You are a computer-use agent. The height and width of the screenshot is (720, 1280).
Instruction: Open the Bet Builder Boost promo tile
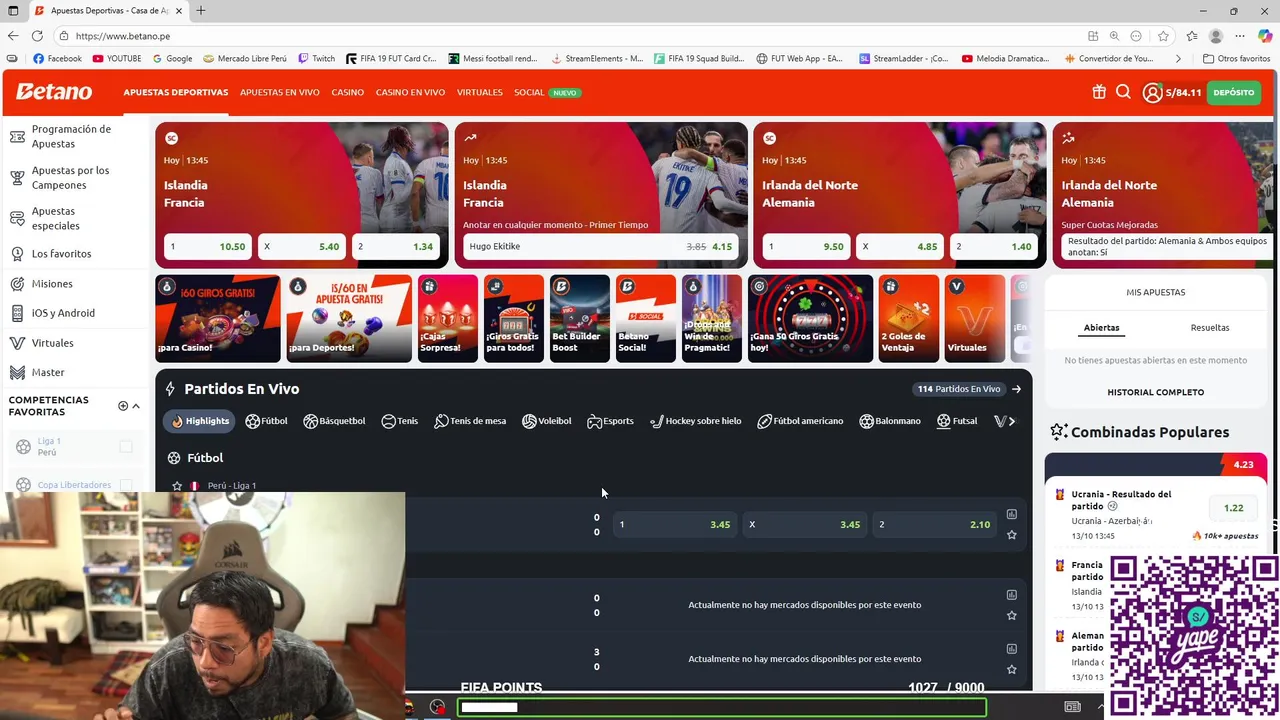579,318
